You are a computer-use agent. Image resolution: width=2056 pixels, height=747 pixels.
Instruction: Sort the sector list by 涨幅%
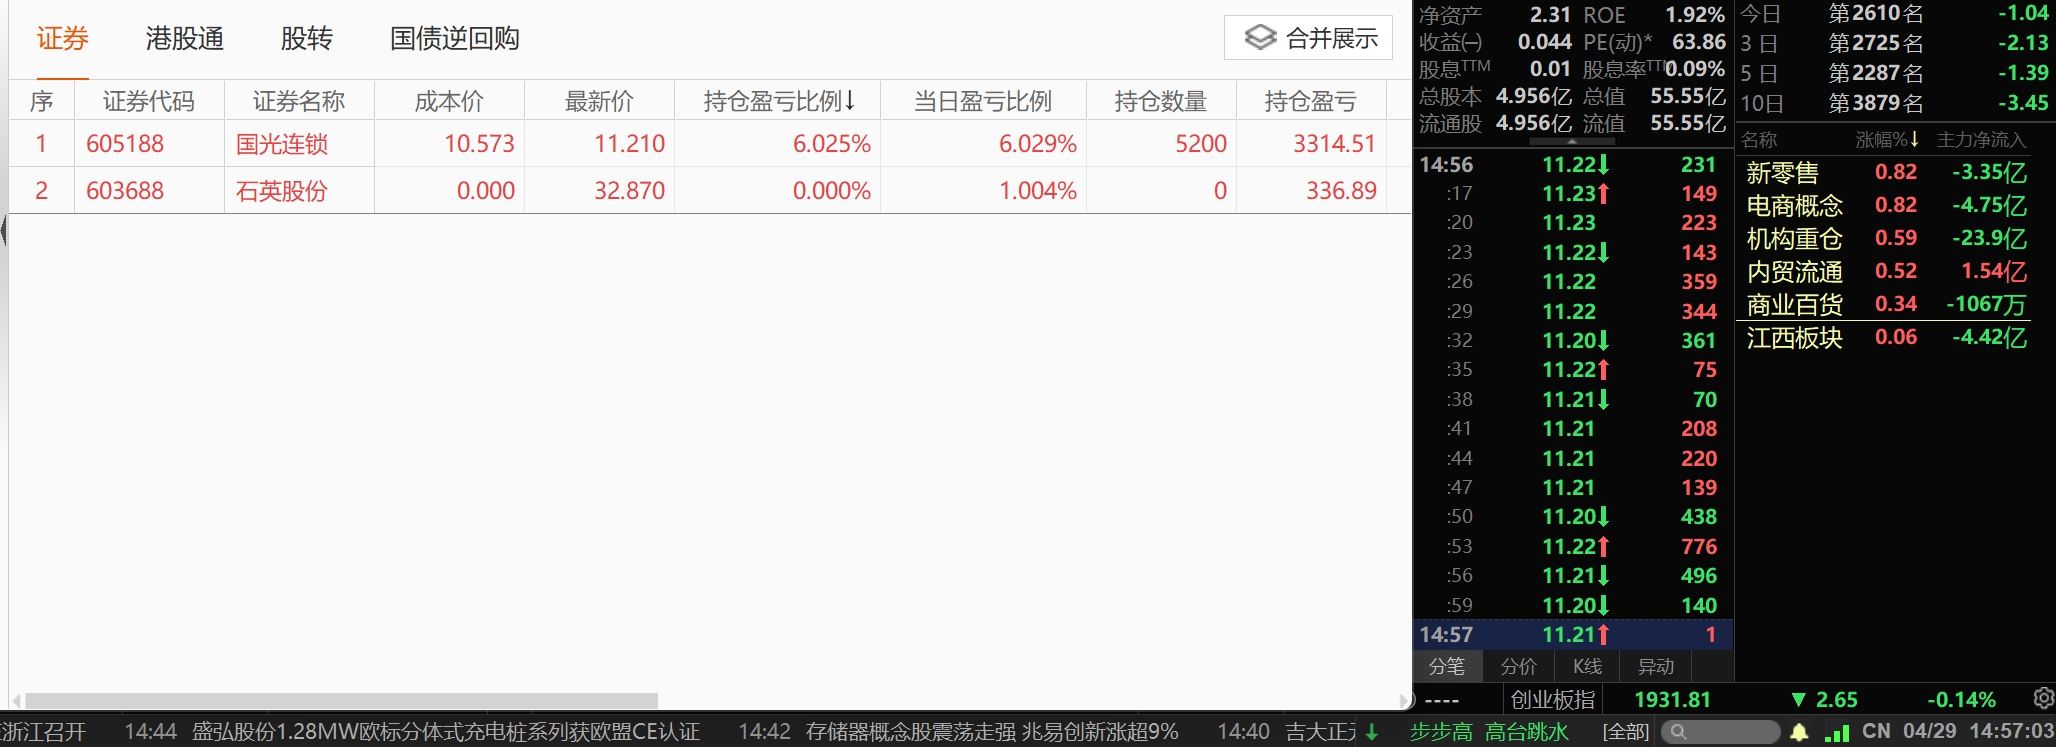click(x=1887, y=140)
